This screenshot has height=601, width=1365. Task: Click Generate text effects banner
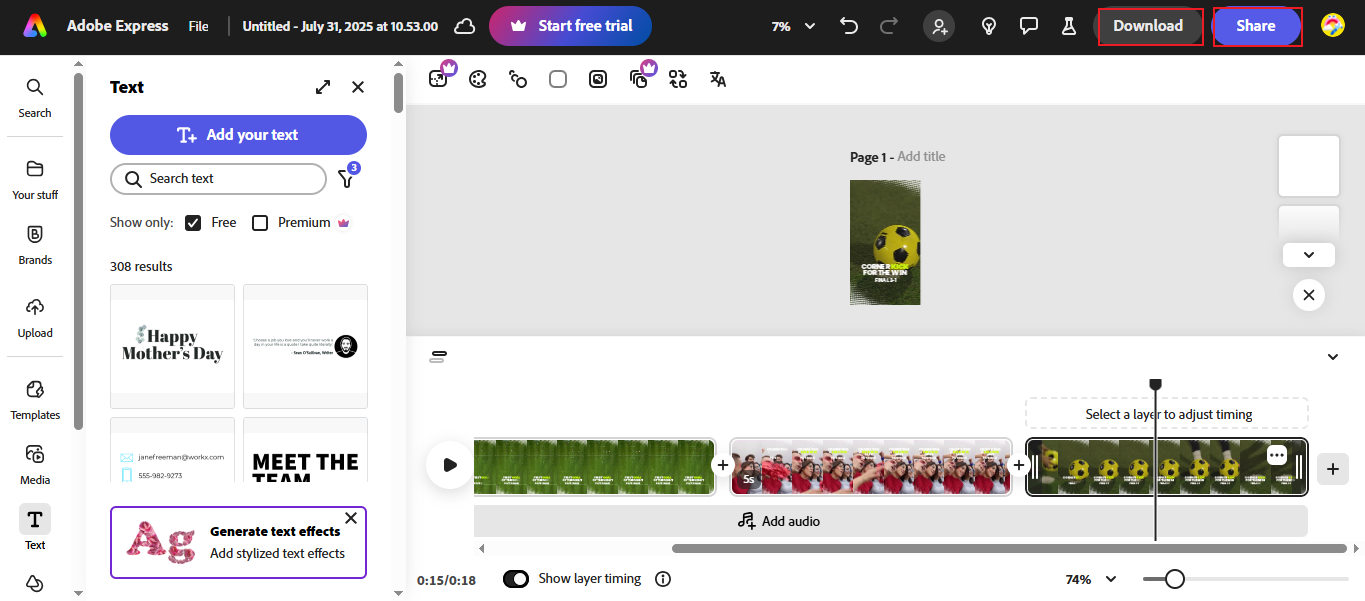pyautogui.click(x=238, y=542)
